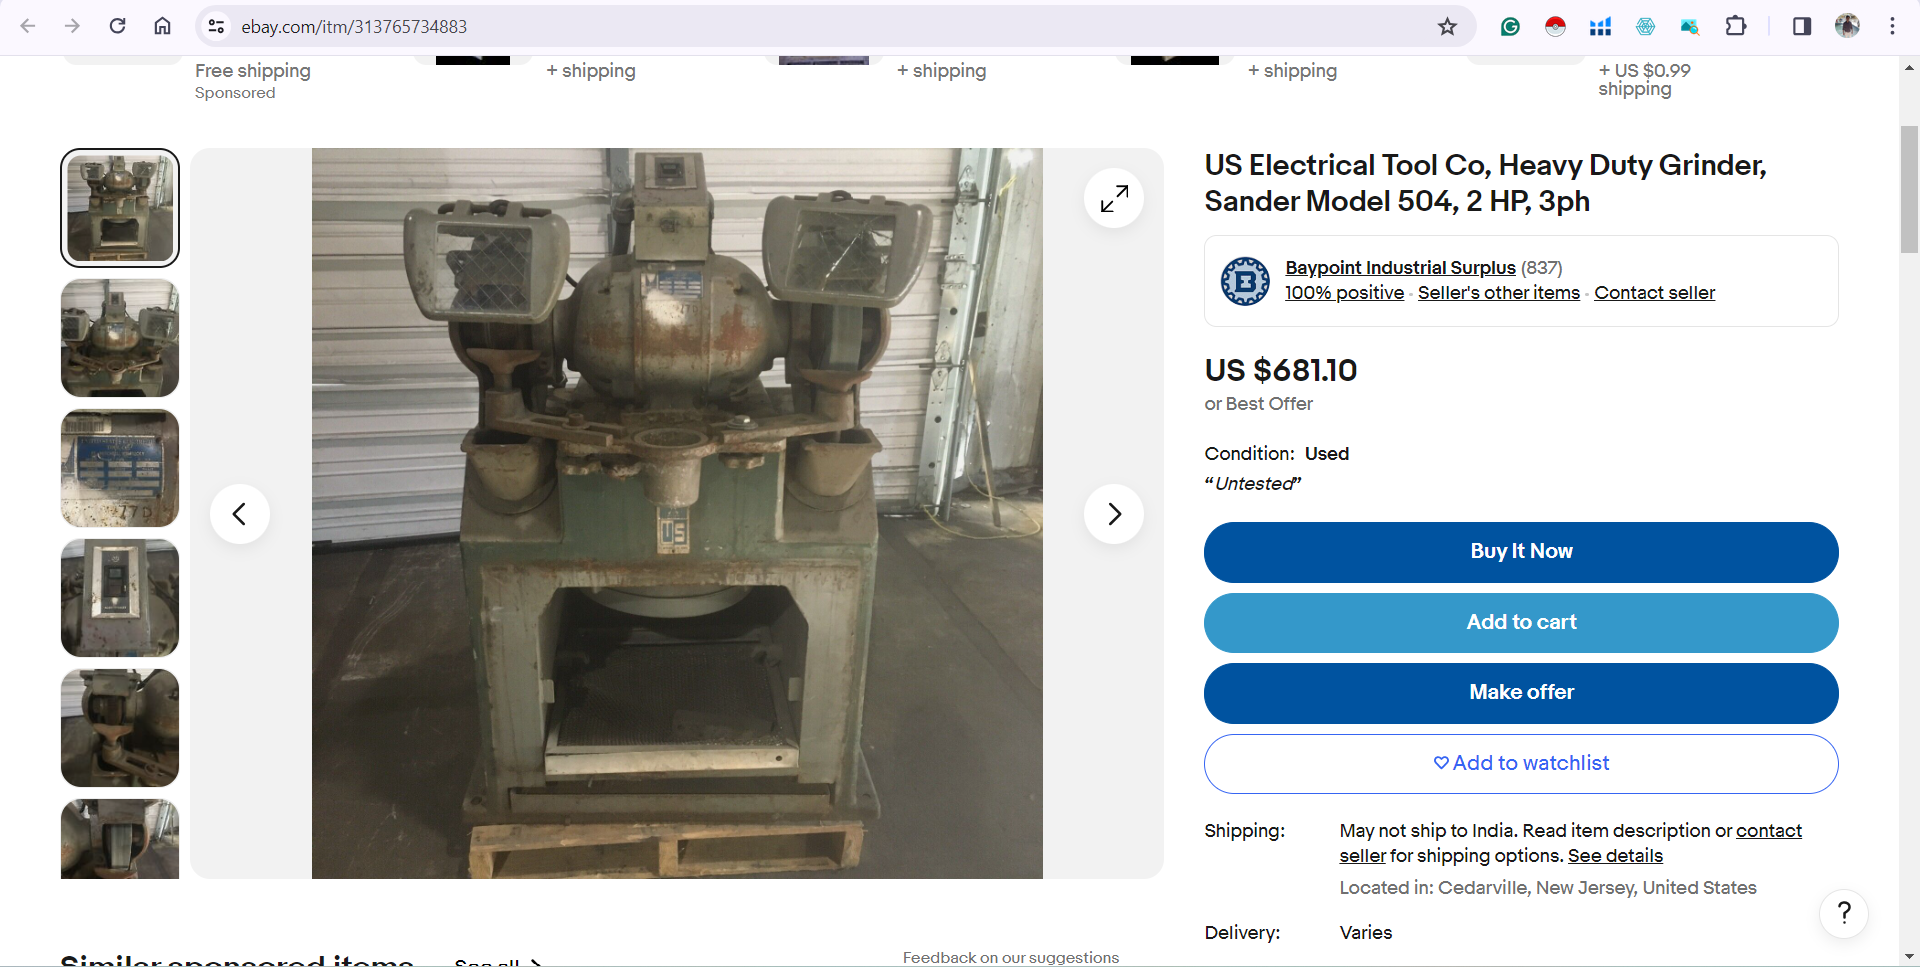Viewport: 1920px width, 967px height.
Task: Open Seller's other items link
Action: 1498,293
